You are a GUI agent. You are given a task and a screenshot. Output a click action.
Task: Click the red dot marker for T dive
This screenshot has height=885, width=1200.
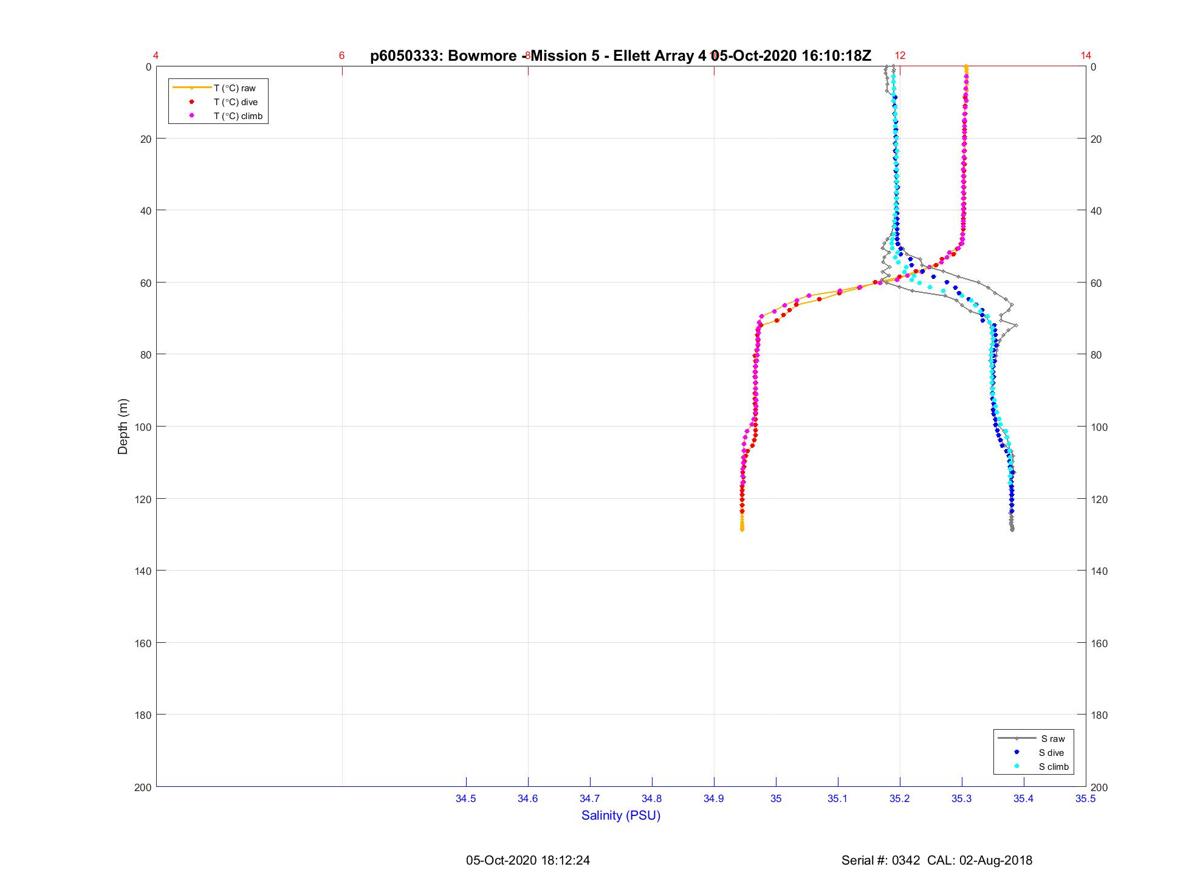[x=191, y=102]
